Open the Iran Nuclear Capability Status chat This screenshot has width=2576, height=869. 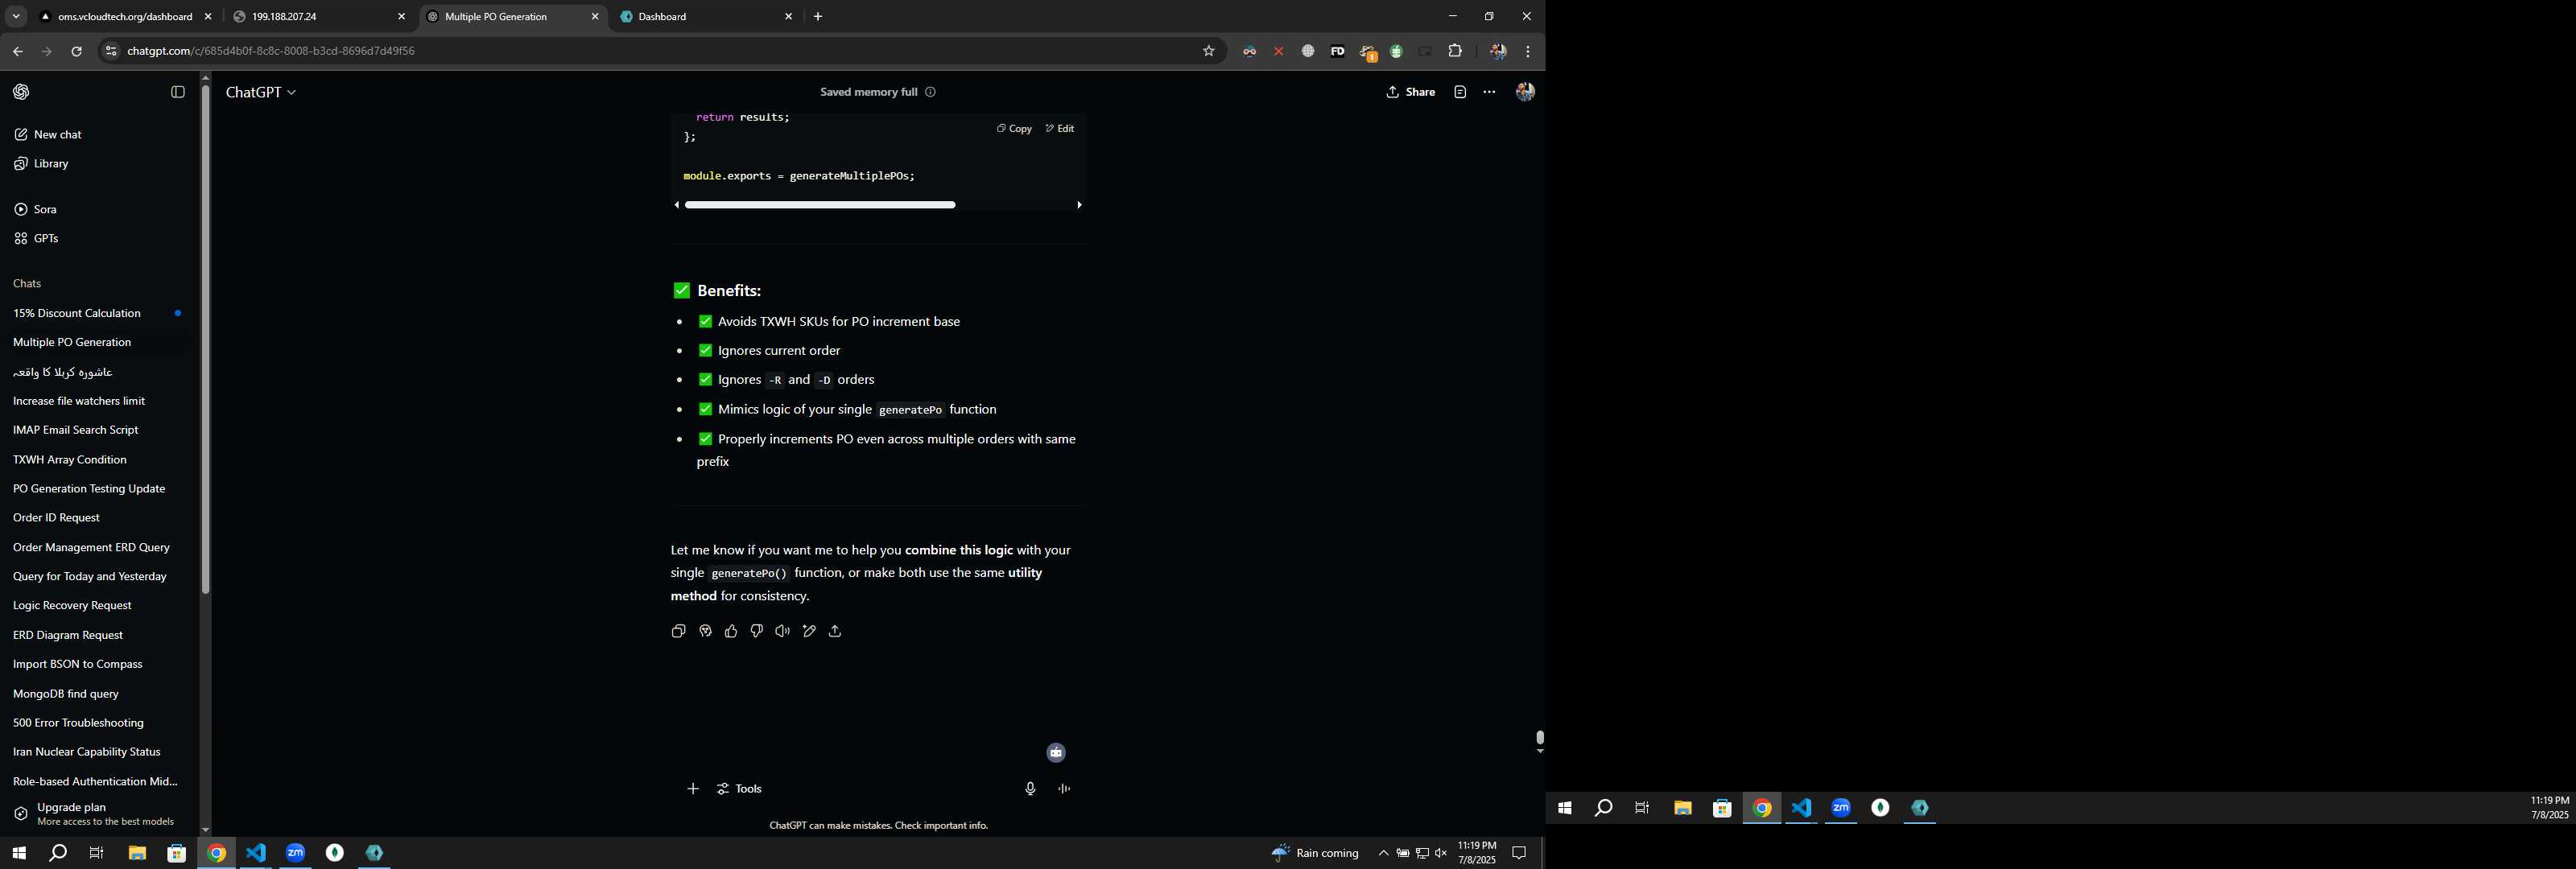point(97,752)
